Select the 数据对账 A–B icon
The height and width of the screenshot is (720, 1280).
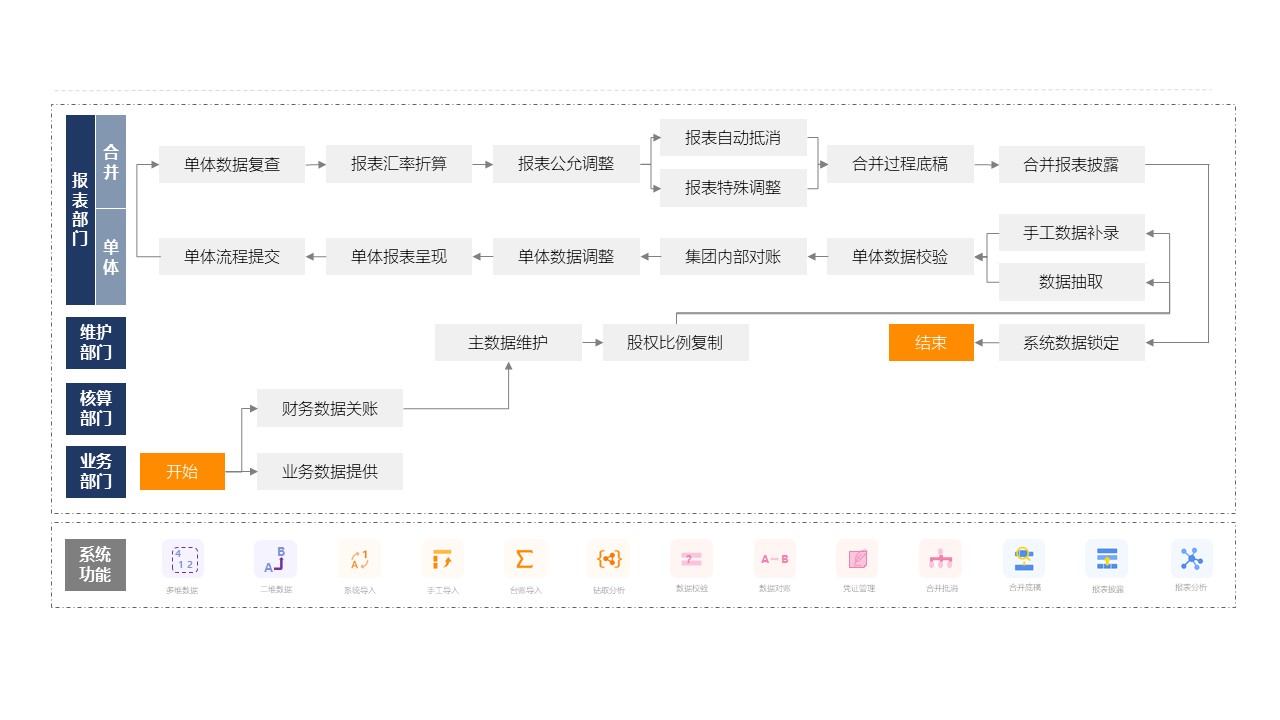point(774,559)
